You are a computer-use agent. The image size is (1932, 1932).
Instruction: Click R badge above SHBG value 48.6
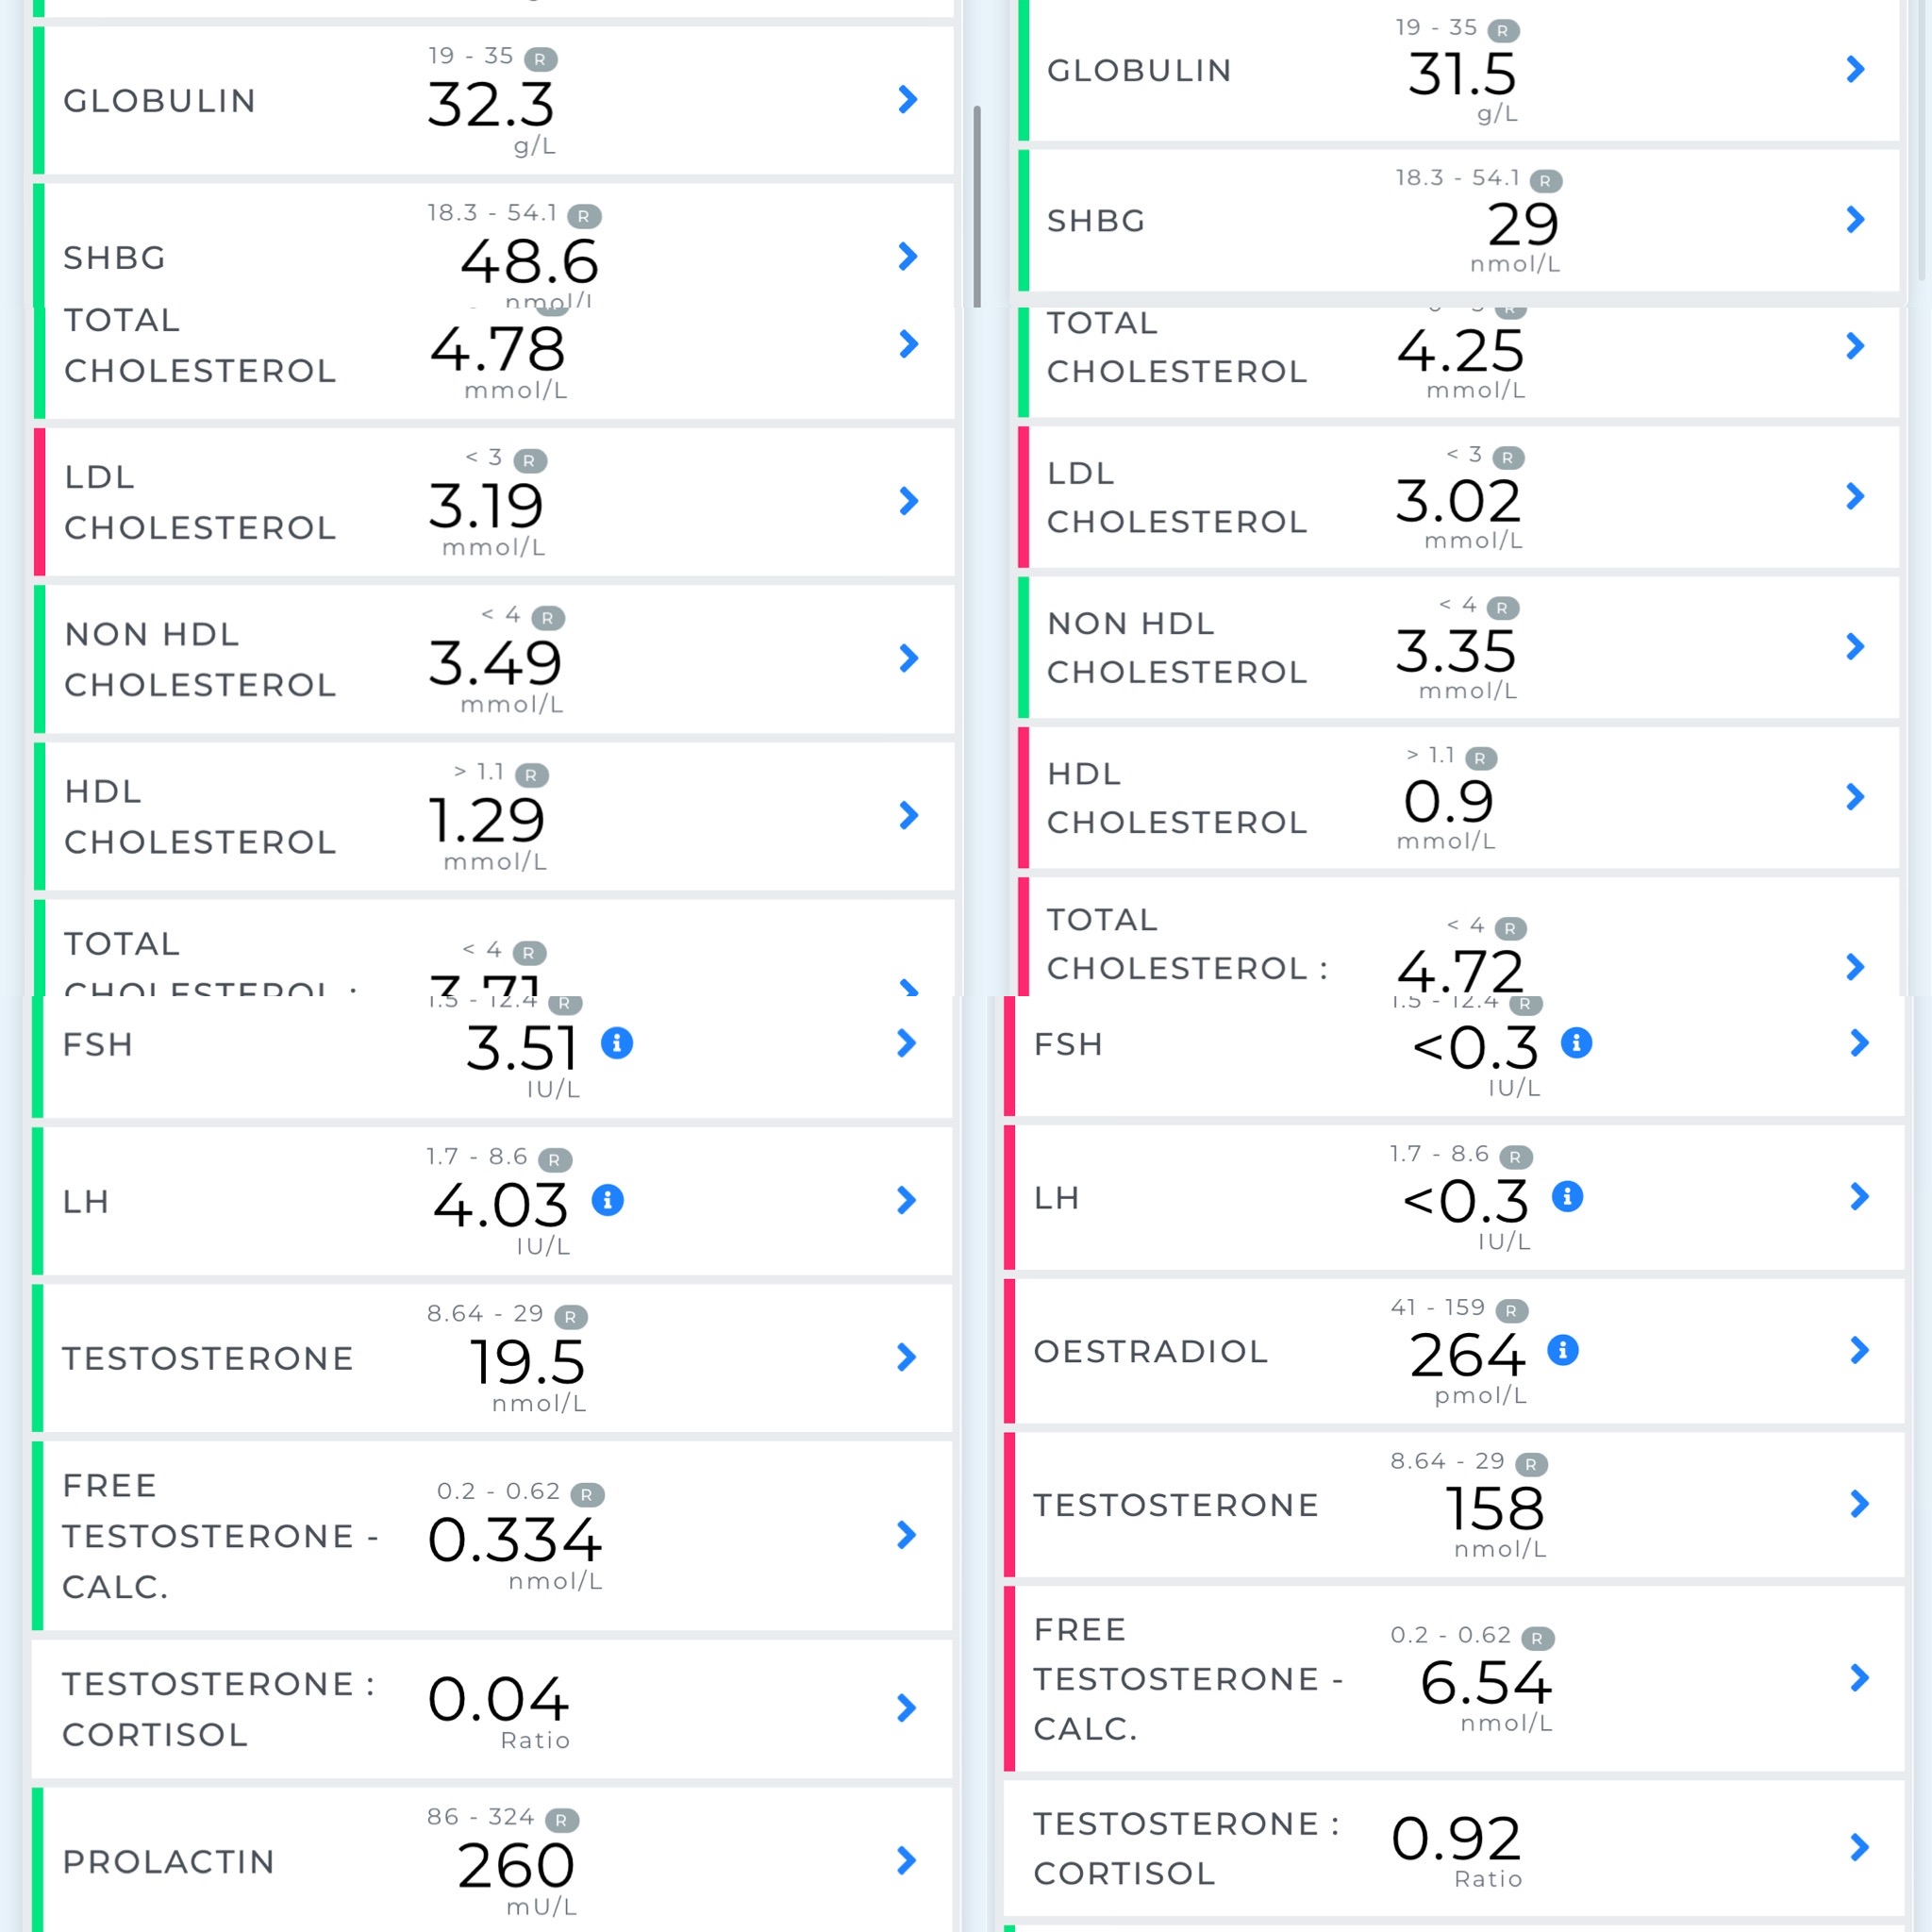(x=584, y=216)
